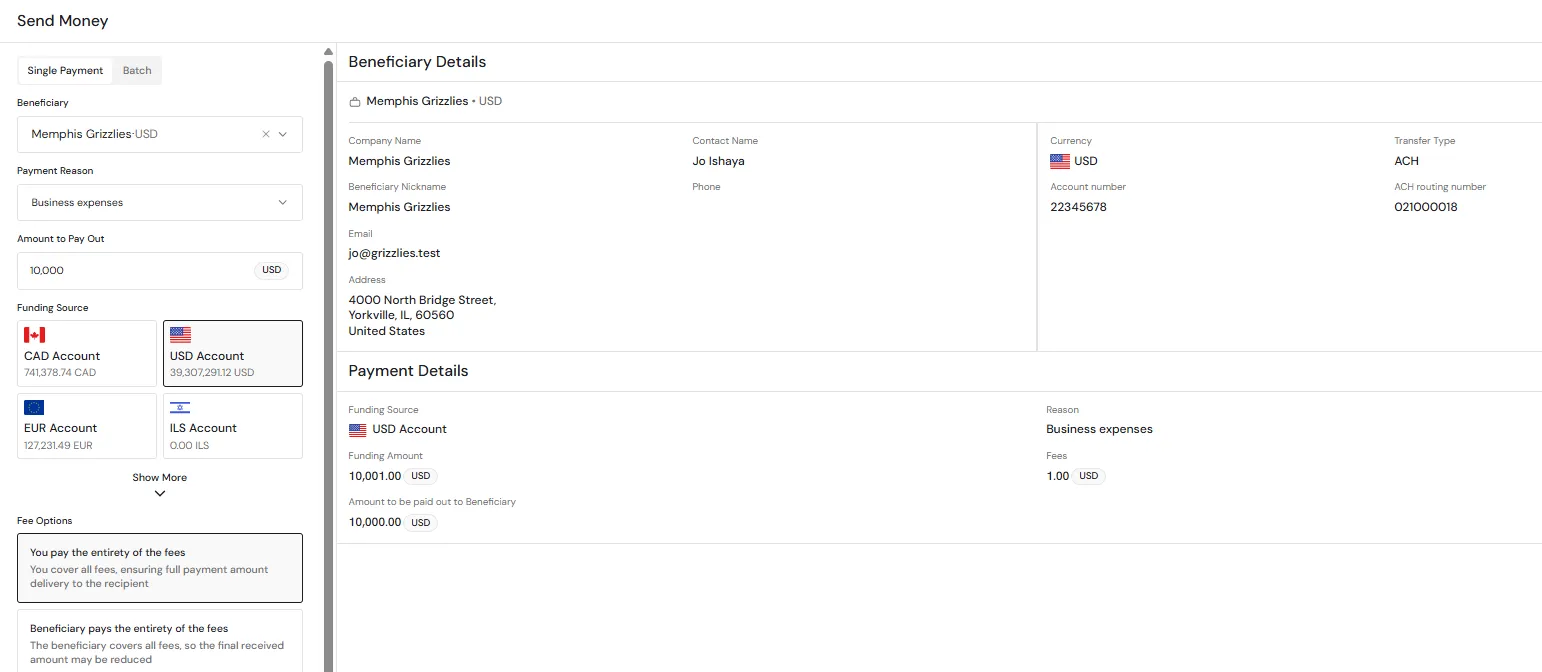Clear the Memphis Grizzlies beneficiary selection
The height and width of the screenshot is (672, 1542).
coord(266,134)
